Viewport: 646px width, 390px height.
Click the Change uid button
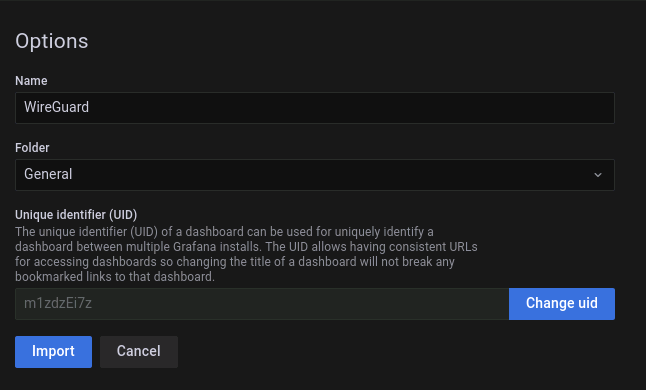[562, 304]
